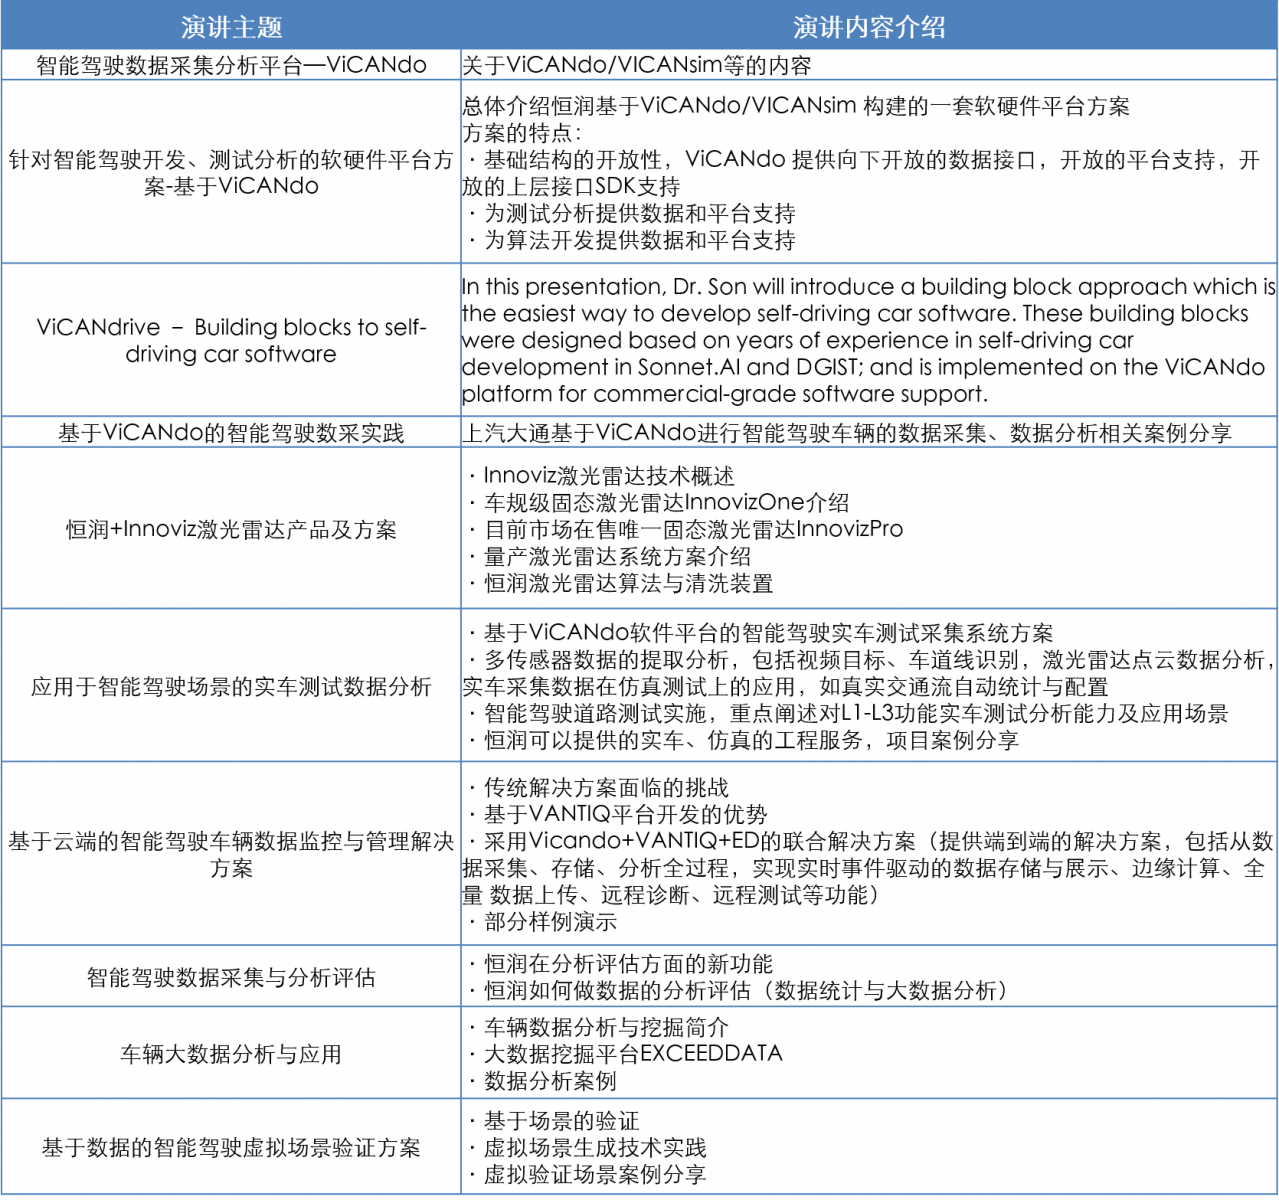Select the topic "车辆大数据分析与应用"
Screen dimensions: 1279x1200
pos(231,1054)
